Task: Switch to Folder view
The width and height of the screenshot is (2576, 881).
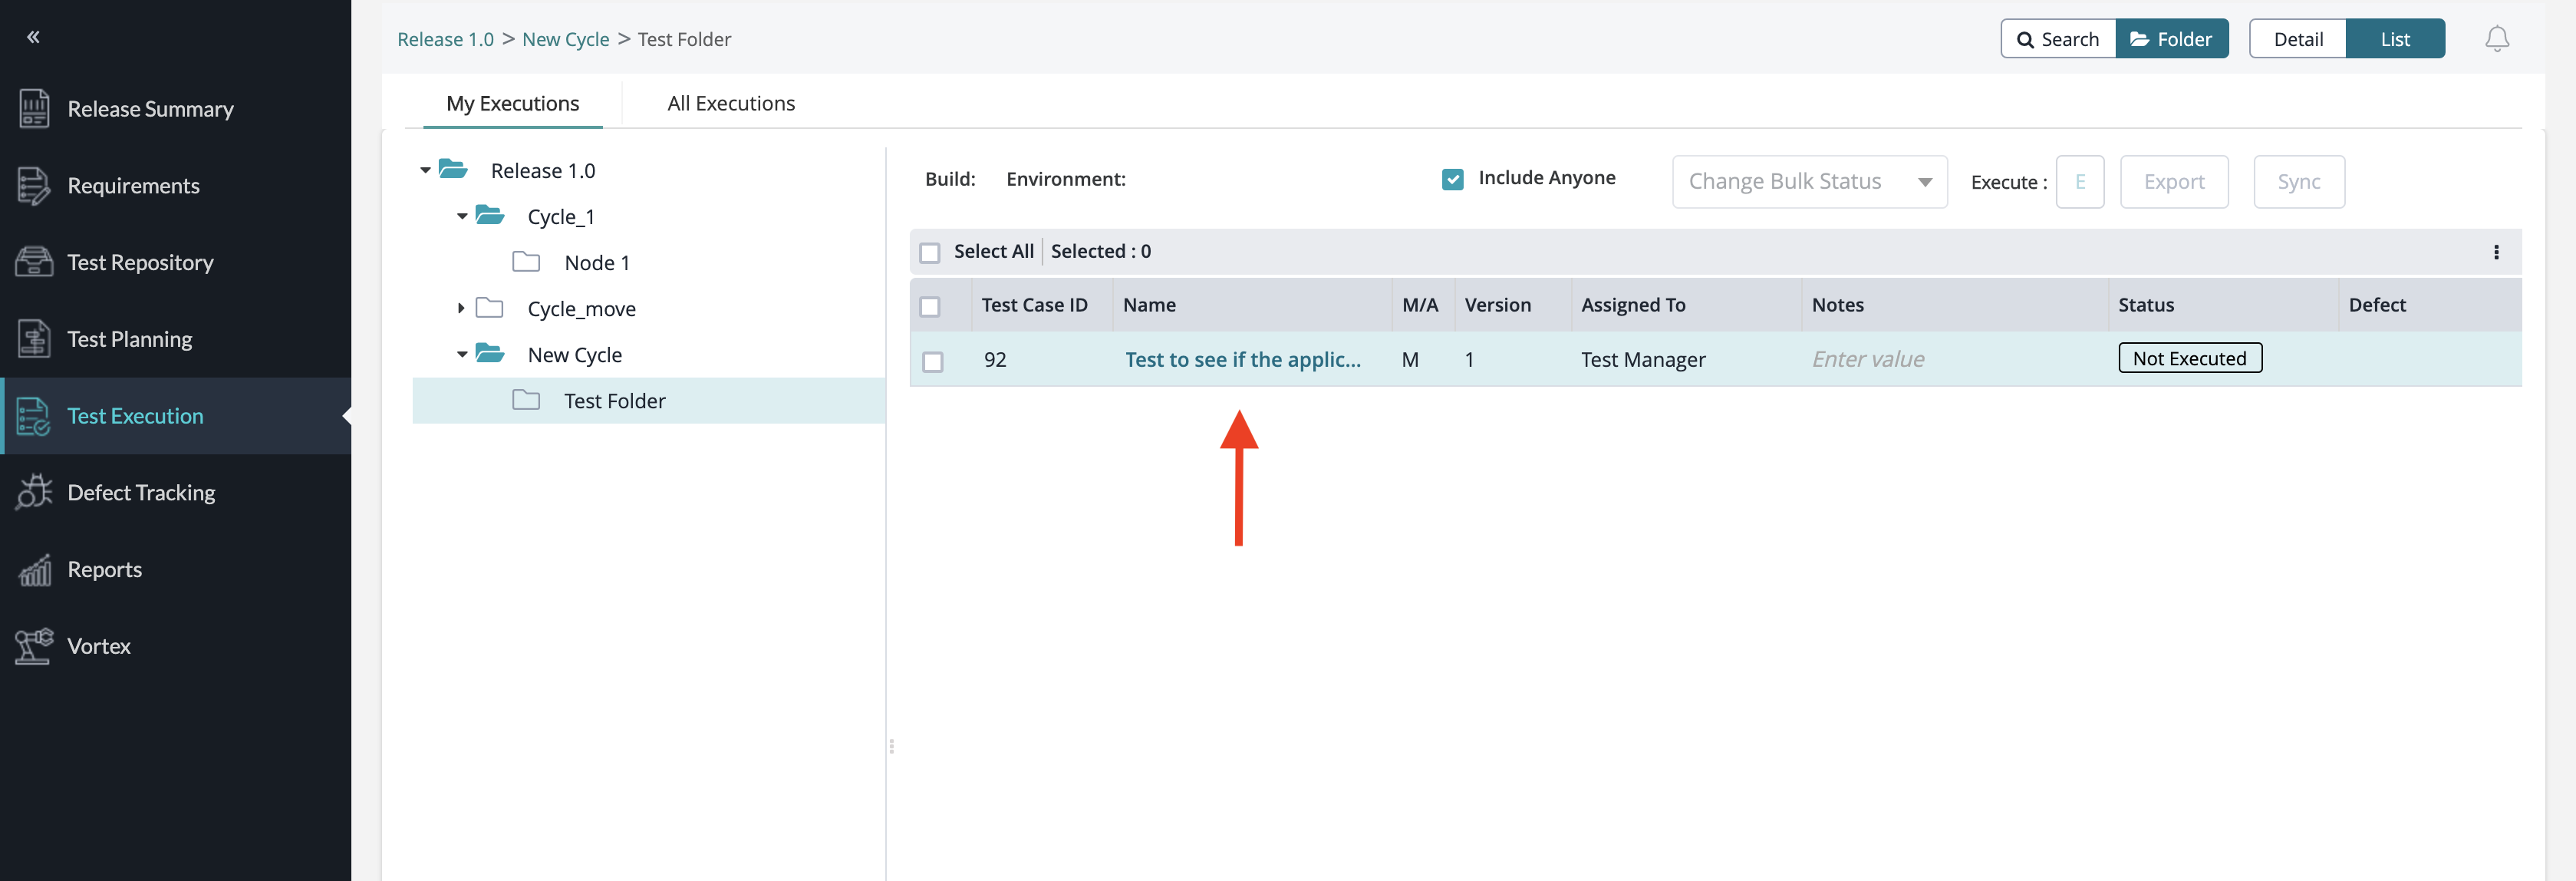Action: point(2172,39)
